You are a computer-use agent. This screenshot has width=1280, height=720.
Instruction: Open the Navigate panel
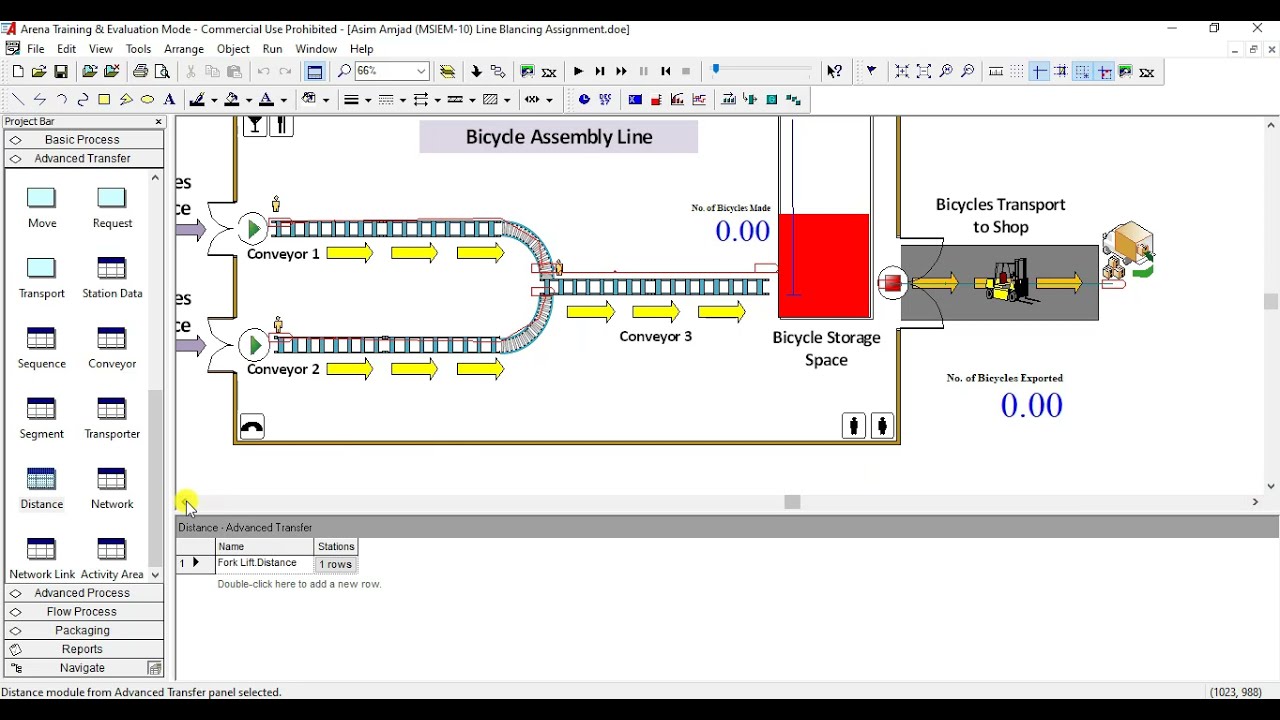[x=83, y=668]
